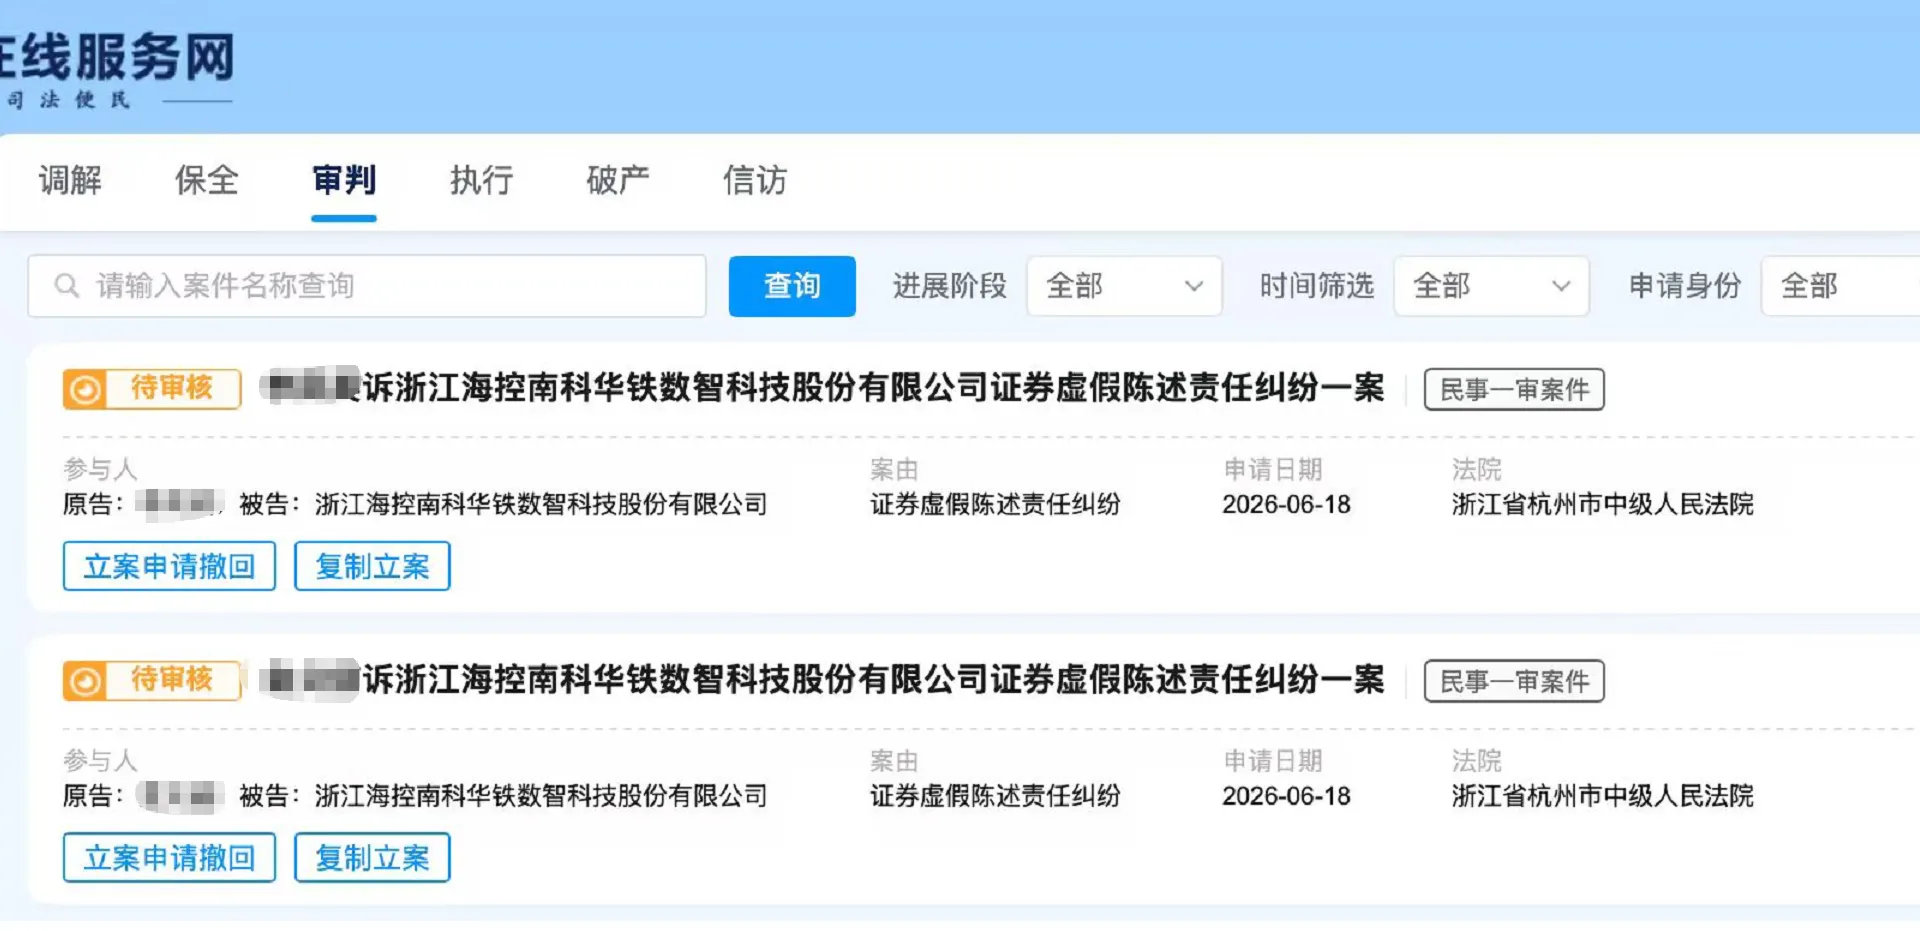The height and width of the screenshot is (931, 1920).
Task: Click first case's 浙江省杭州市中级人民法院 court text
Action: point(1603,504)
